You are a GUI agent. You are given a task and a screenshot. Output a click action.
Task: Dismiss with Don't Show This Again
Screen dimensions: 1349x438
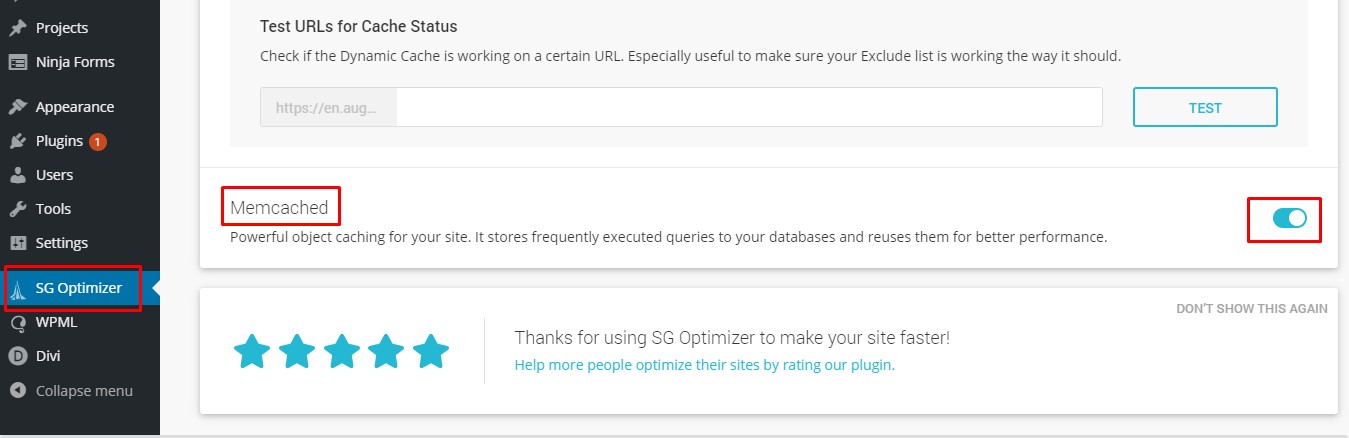1251,308
